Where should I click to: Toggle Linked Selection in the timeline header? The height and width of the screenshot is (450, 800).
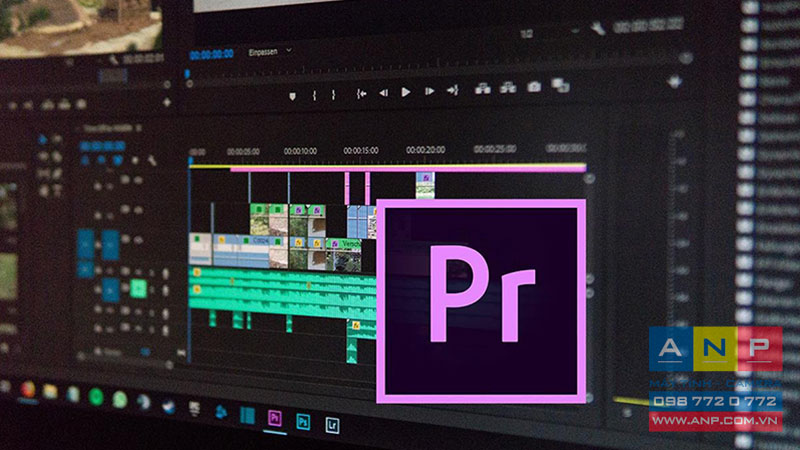point(118,161)
